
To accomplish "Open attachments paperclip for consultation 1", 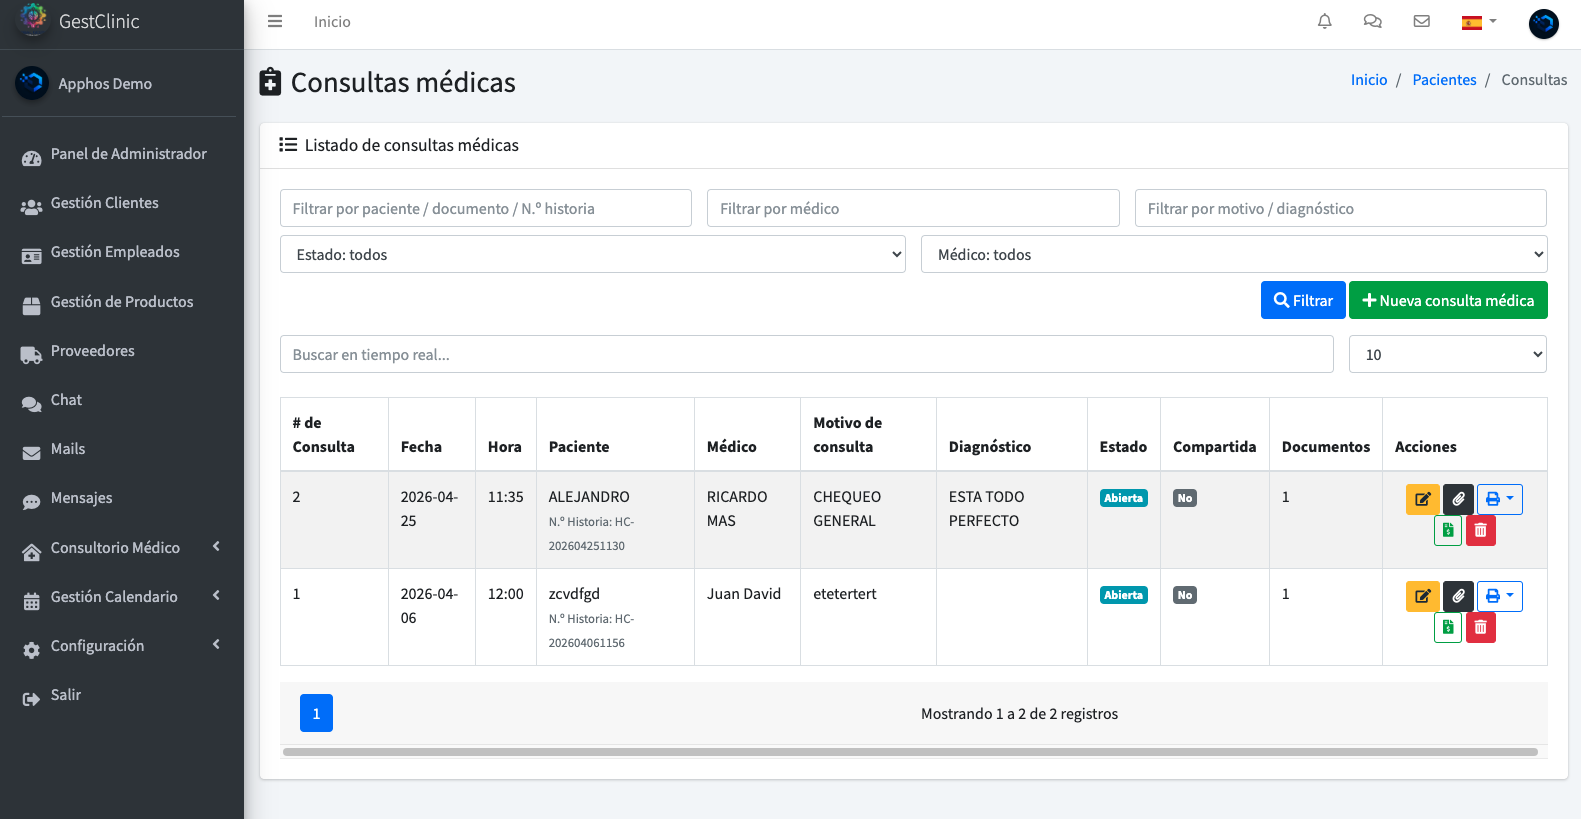I will [1459, 596].
